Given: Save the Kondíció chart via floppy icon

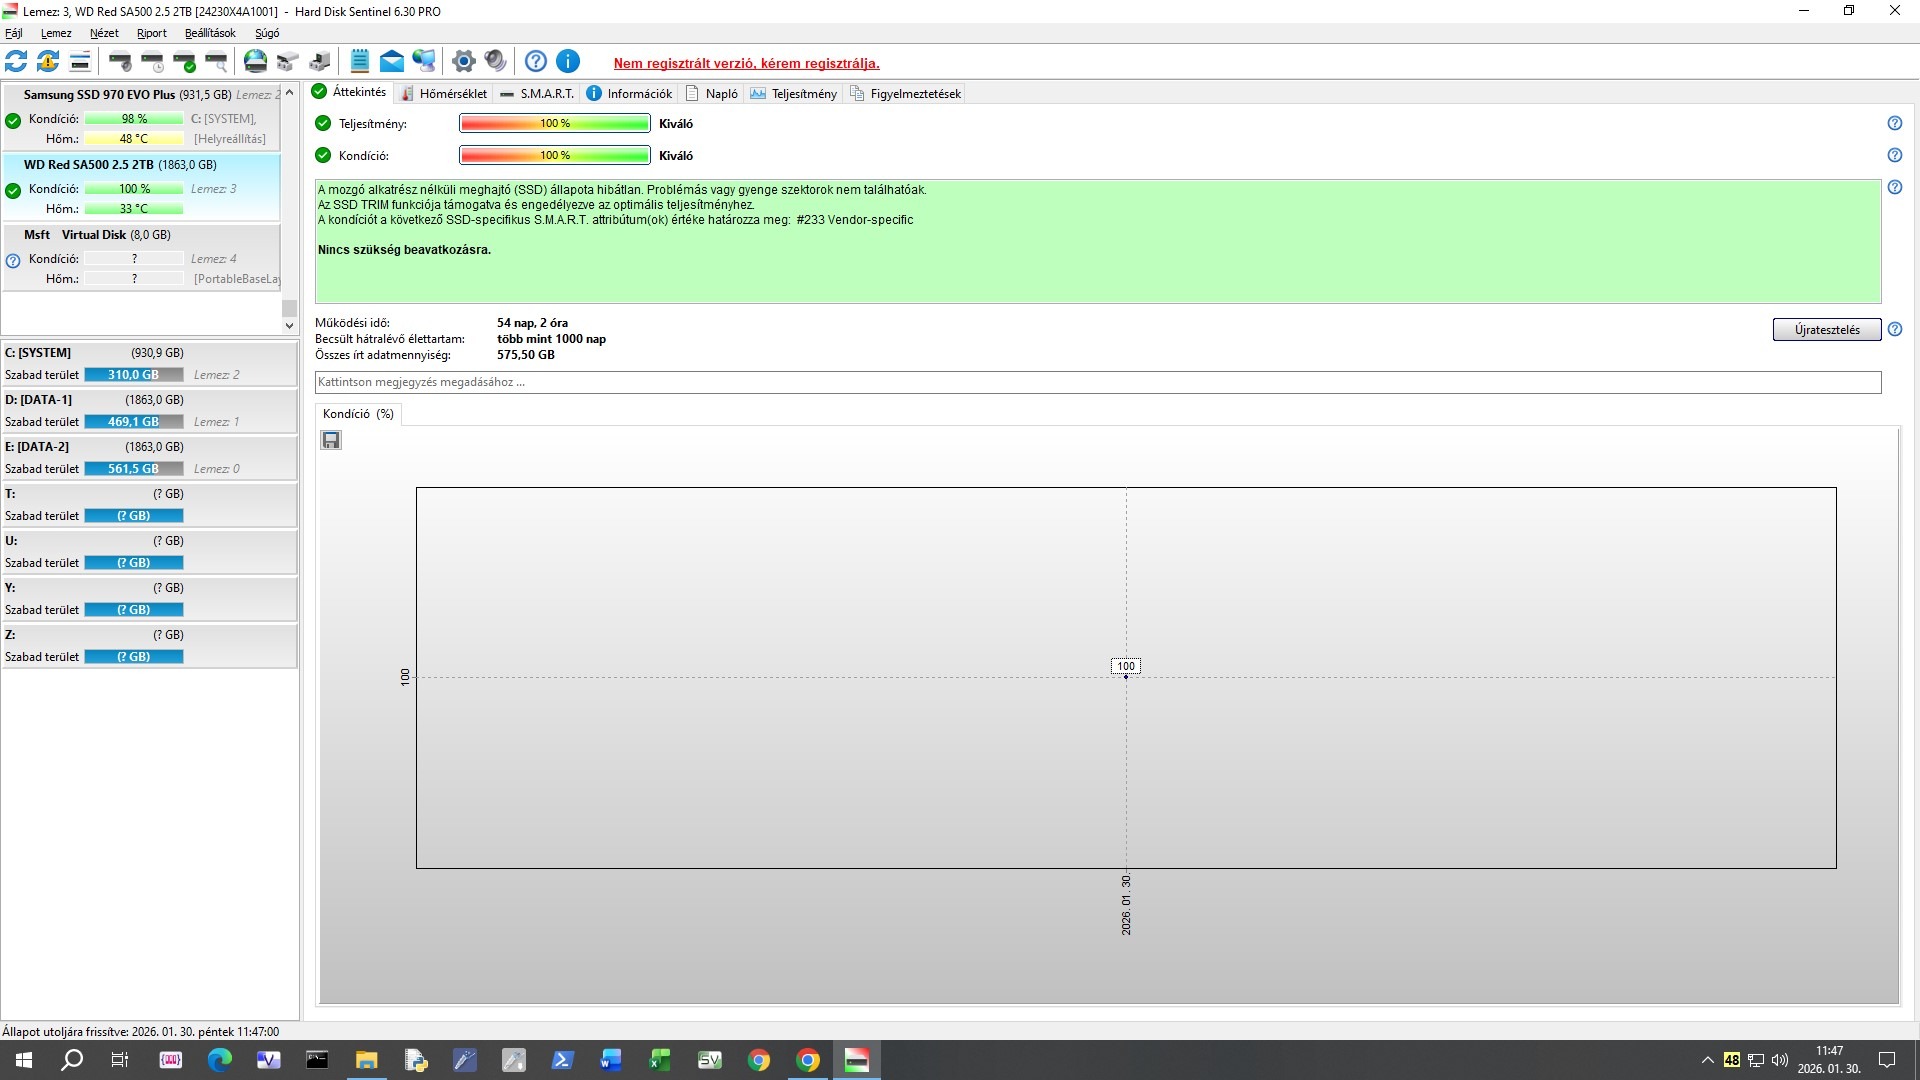Looking at the screenshot, I should pos(331,440).
